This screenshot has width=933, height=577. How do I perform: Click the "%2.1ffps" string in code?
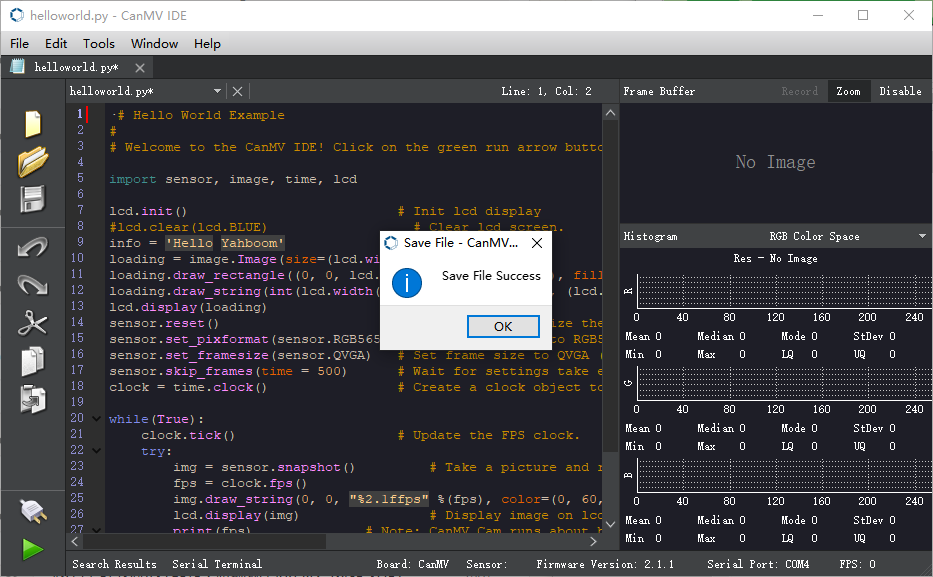click(389, 499)
